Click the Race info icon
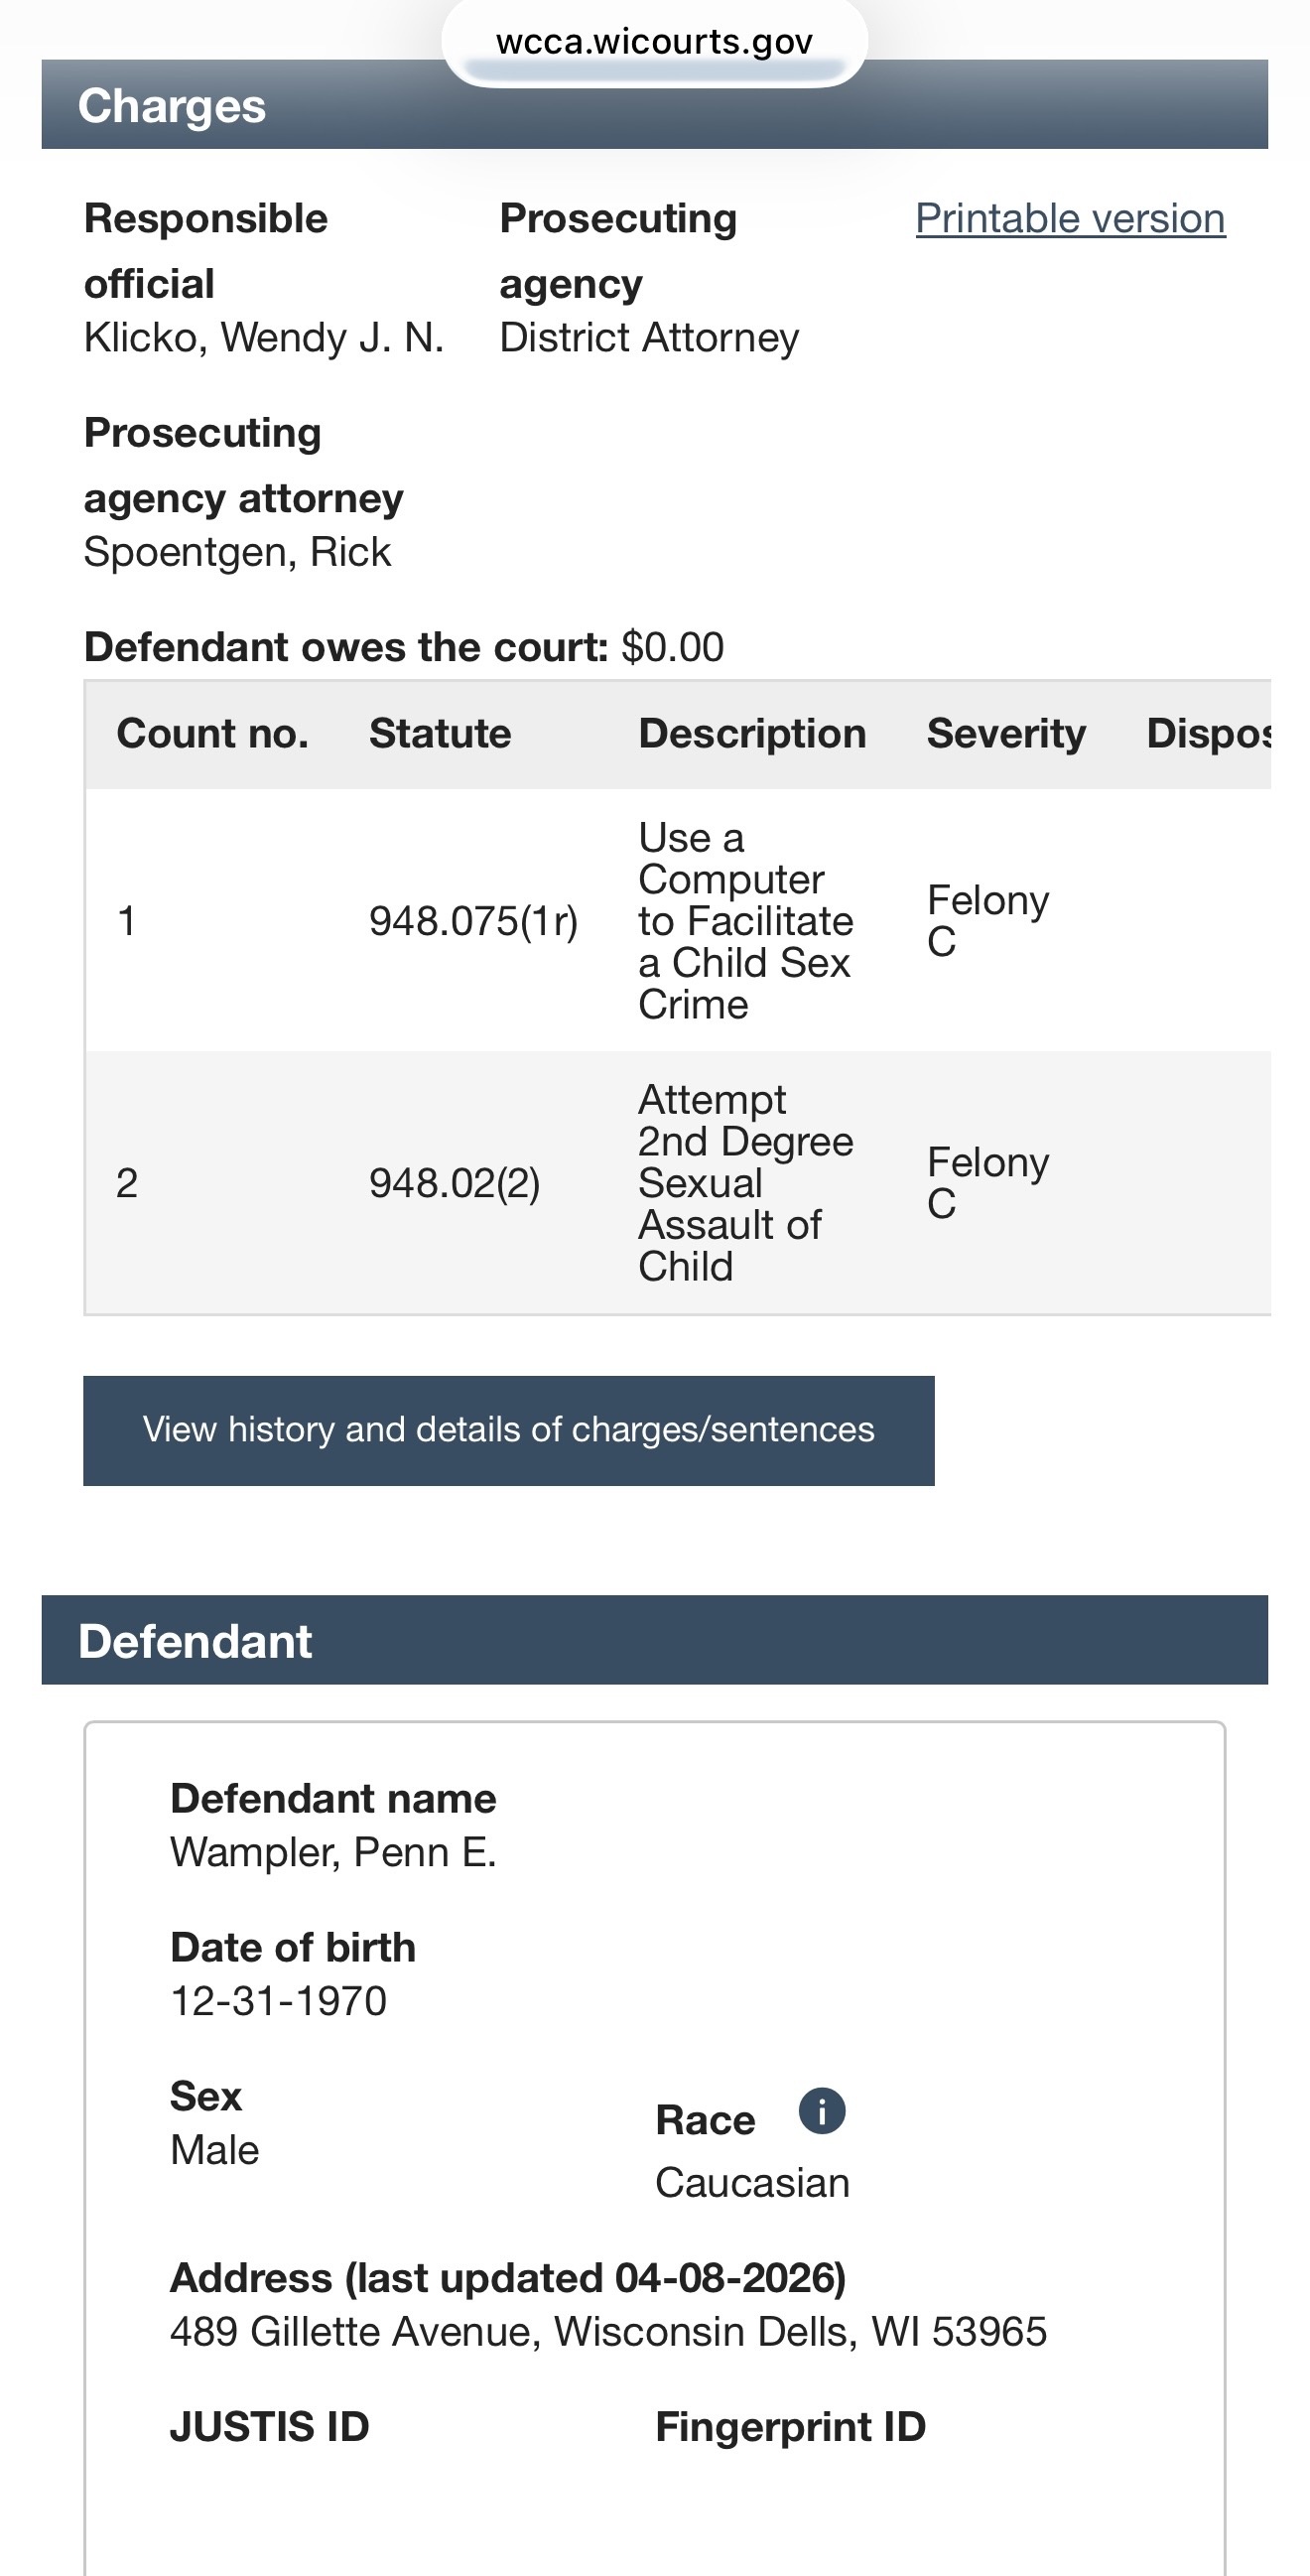1310x2576 pixels. click(x=822, y=2111)
